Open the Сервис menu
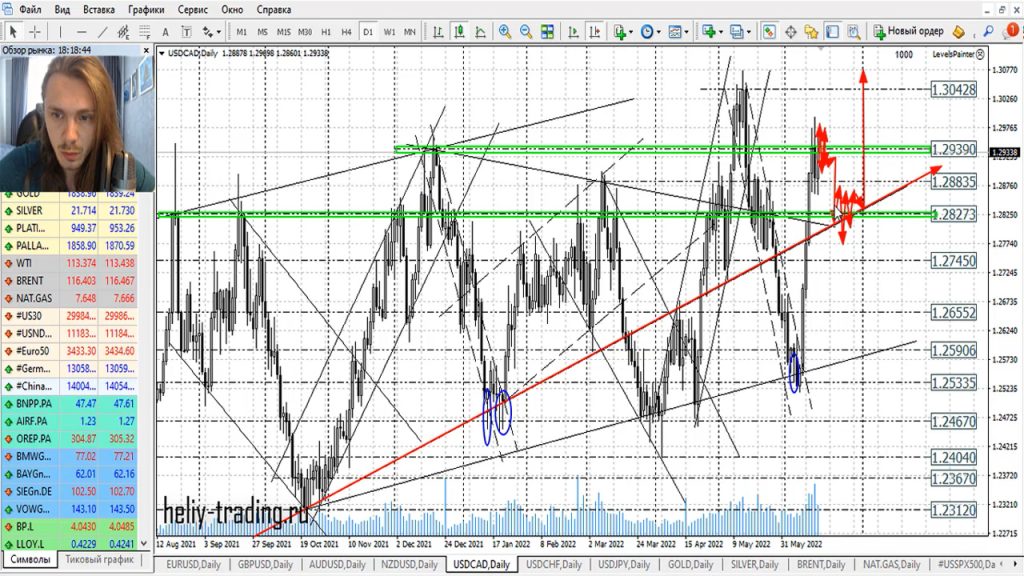1024x576 pixels. pyautogui.click(x=192, y=9)
